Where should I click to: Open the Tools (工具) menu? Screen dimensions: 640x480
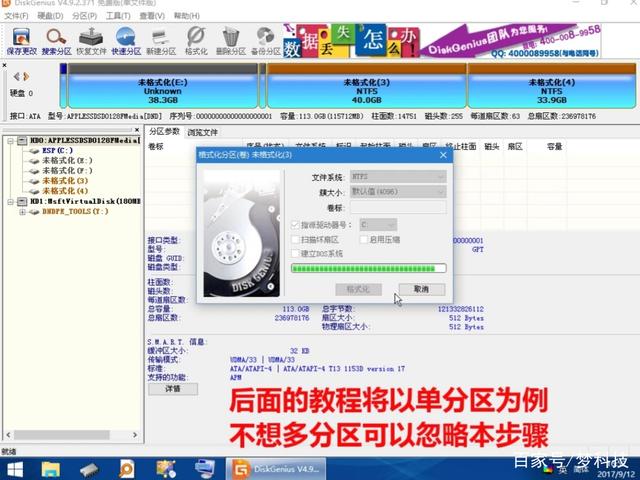[118, 16]
